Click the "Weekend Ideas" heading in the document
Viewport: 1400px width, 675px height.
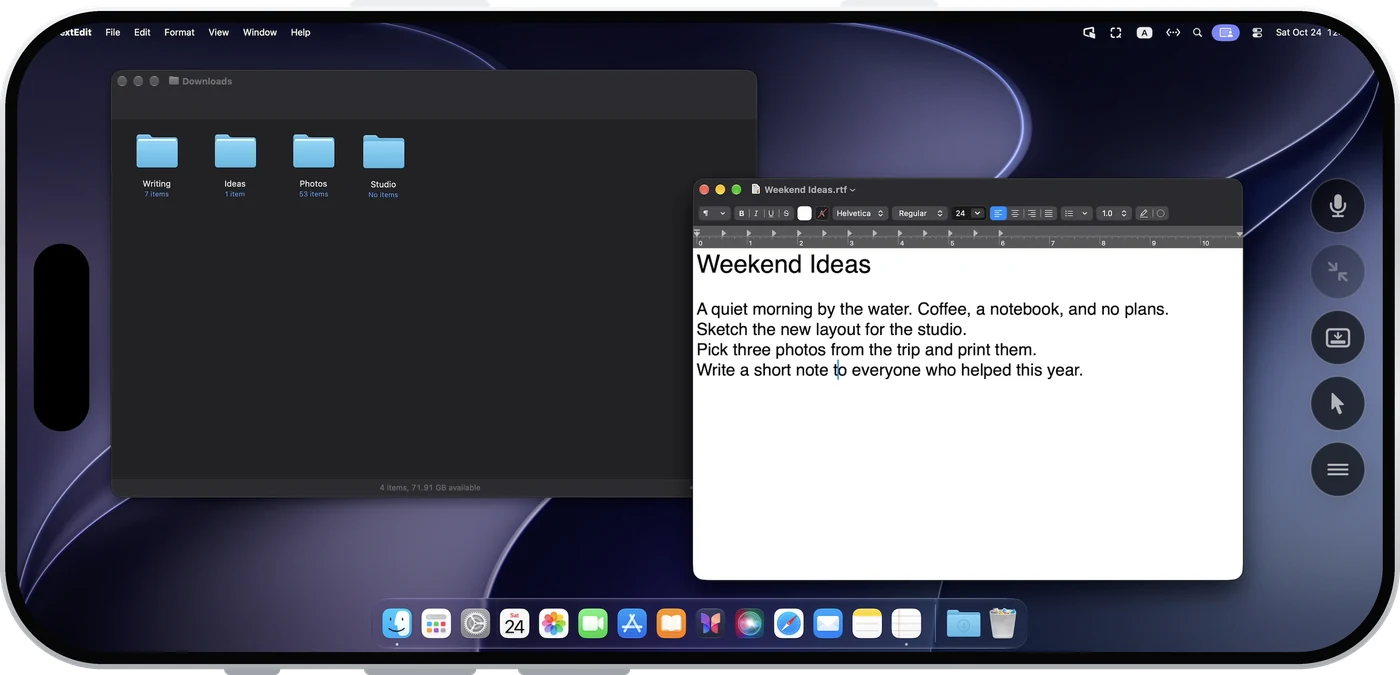[784, 265]
